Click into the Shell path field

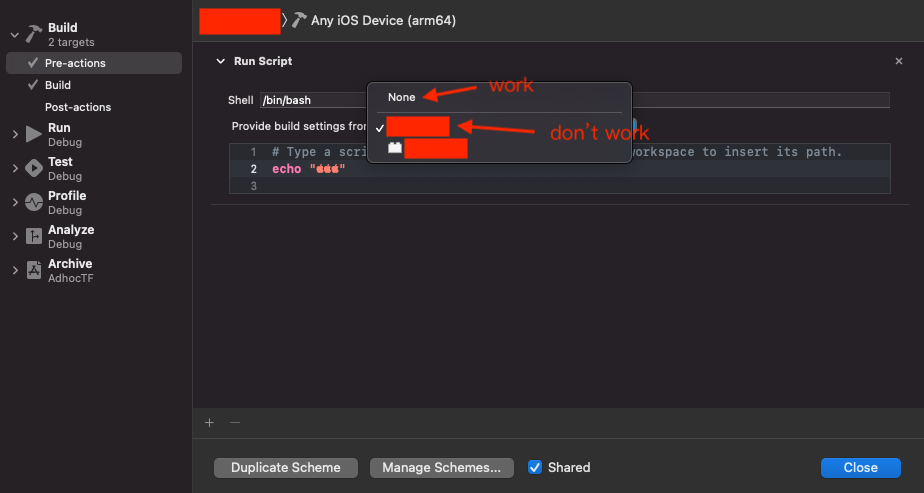312,100
